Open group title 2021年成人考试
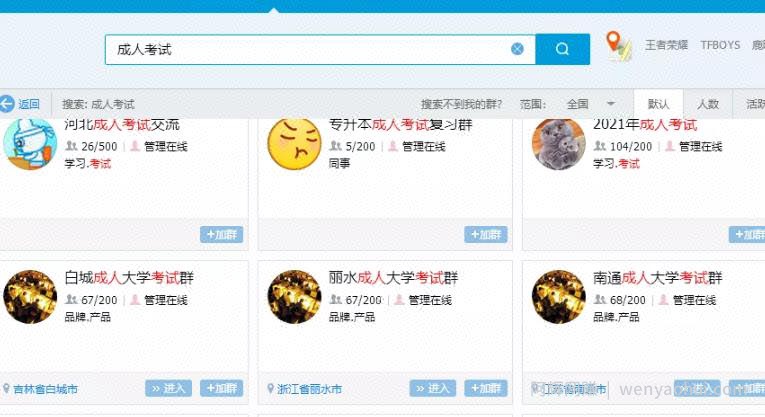765x417 pixels. pyautogui.click(x=645, y=124)
